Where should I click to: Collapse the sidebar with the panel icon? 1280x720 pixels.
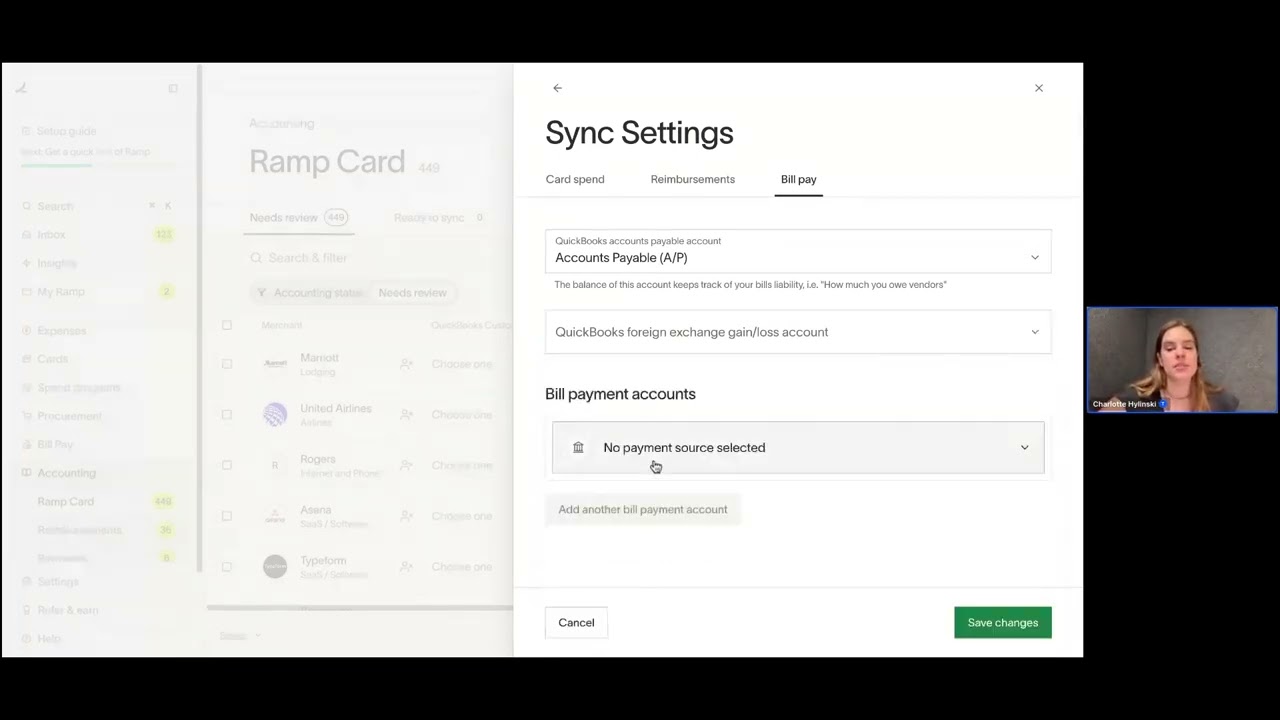[173, 88]
